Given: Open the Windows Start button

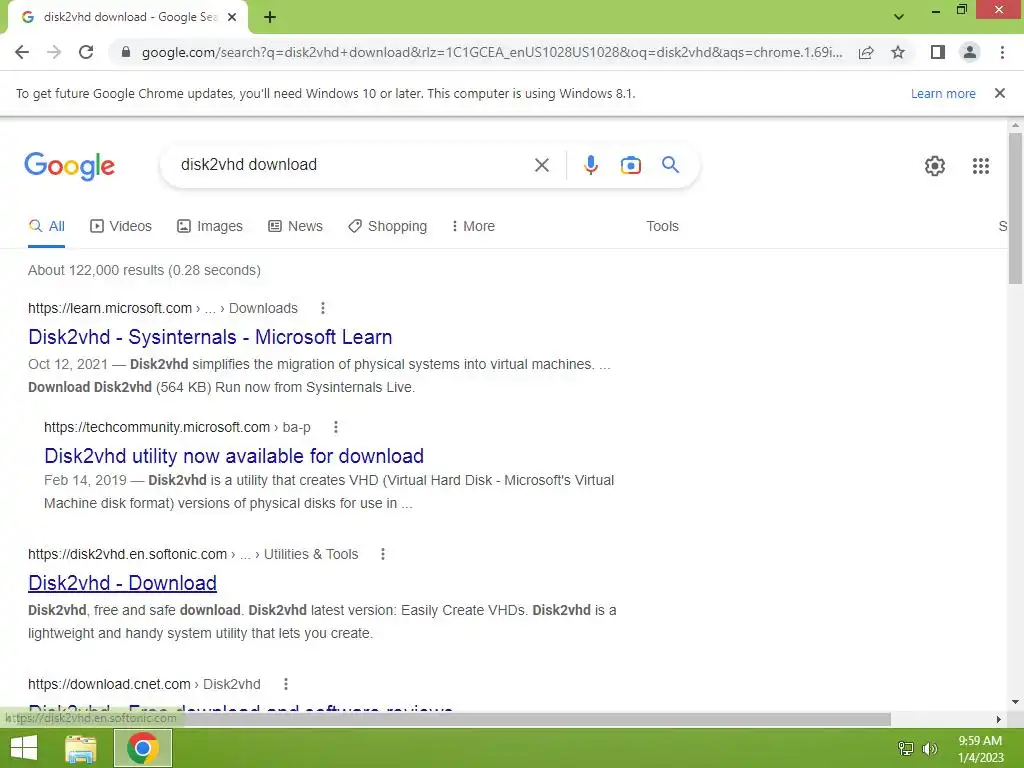Looking at the screenshot, I should 24,748.
